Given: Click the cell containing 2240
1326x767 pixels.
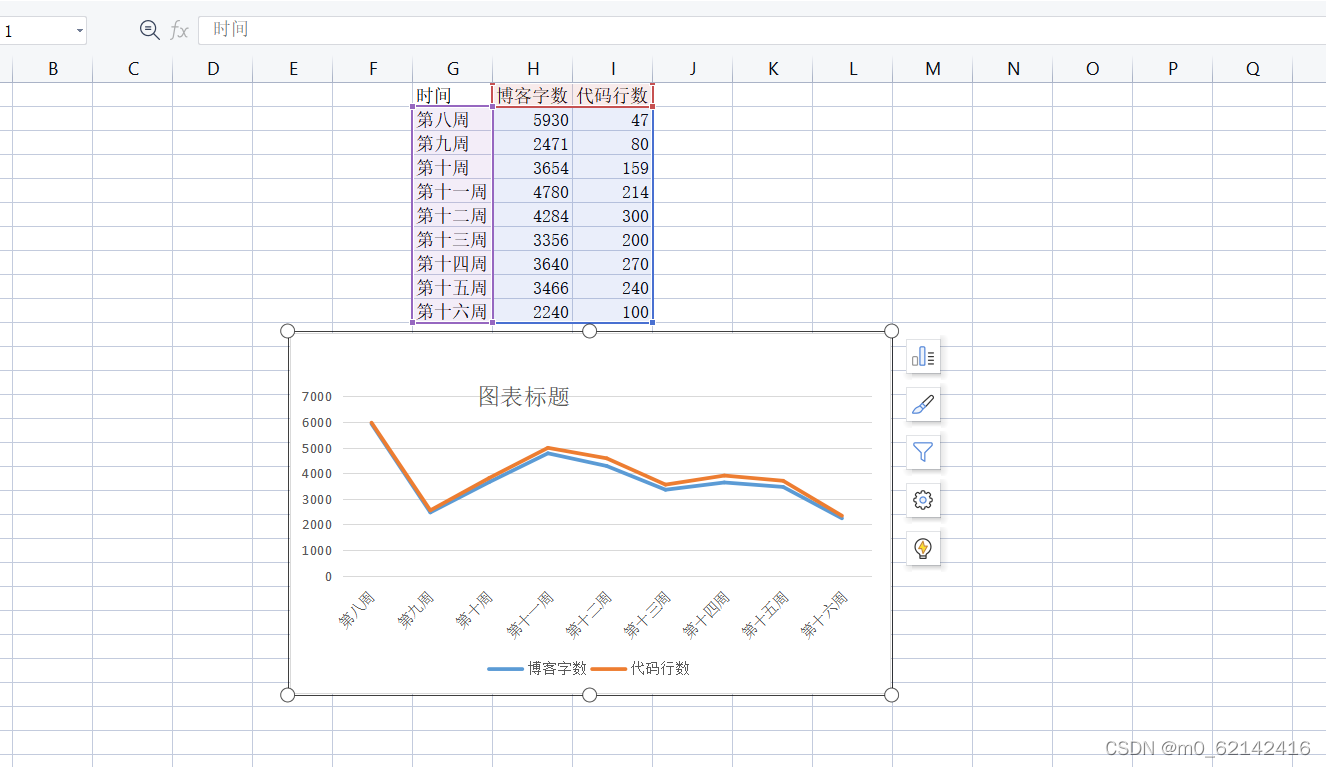Looking at the screenshot, I should pos(533,311).
